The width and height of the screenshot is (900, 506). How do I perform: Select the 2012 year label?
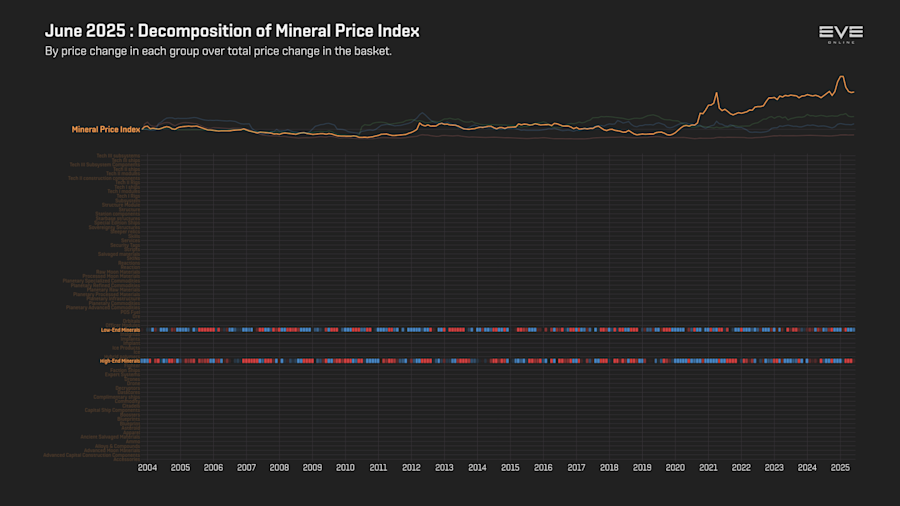pos(411,468)
